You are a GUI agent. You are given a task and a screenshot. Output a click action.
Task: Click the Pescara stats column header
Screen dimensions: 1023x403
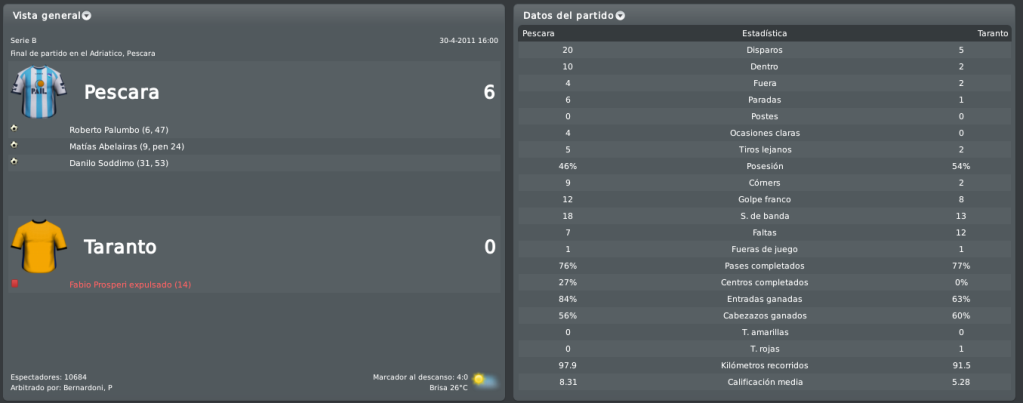[x=538, y=33]
